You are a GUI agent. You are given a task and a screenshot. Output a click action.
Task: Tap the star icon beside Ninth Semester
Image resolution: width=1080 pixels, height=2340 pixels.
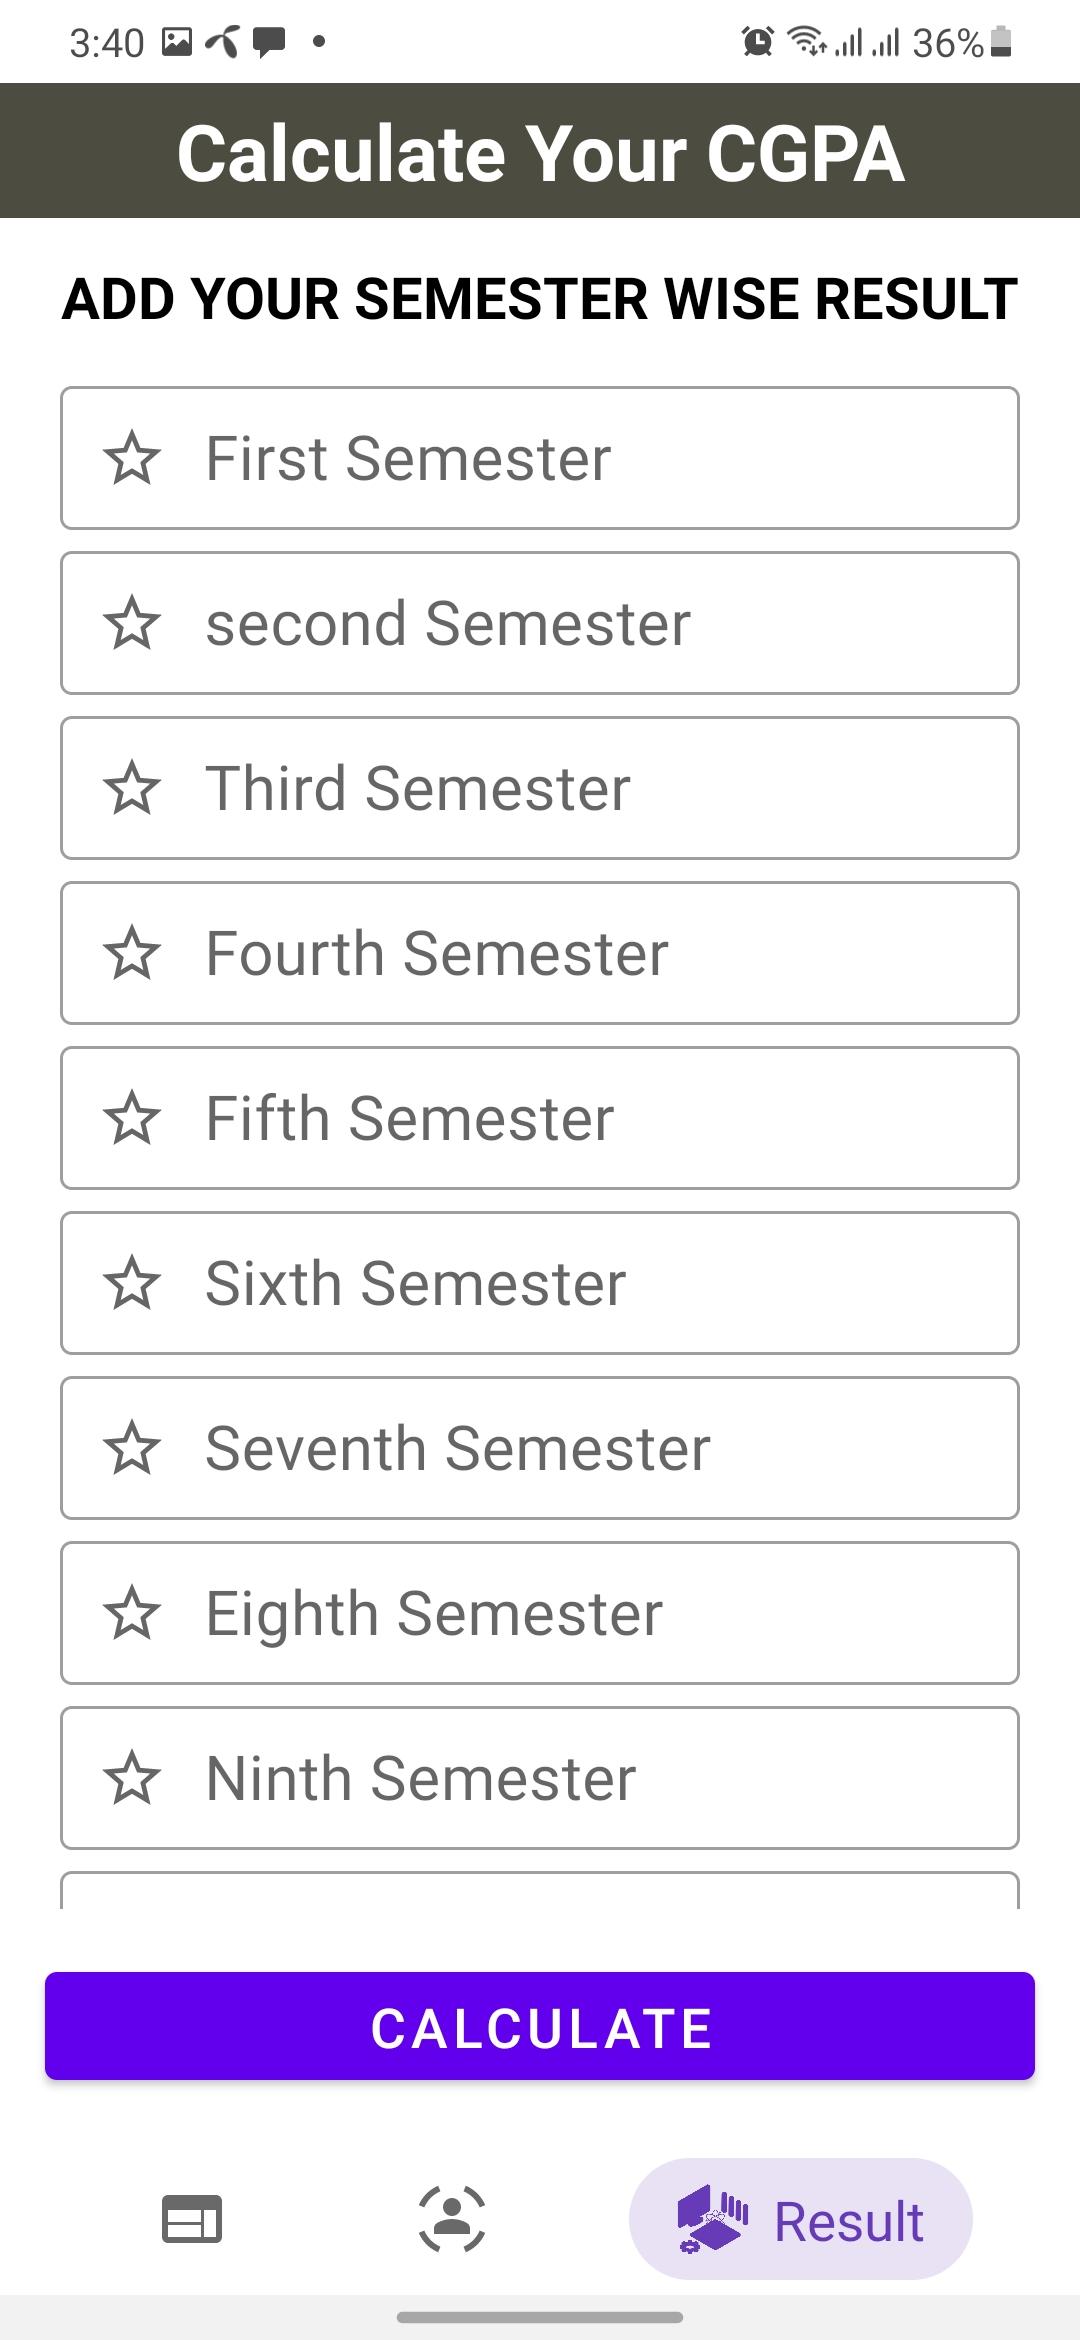pyautogui.click(x=132, y=1778)
